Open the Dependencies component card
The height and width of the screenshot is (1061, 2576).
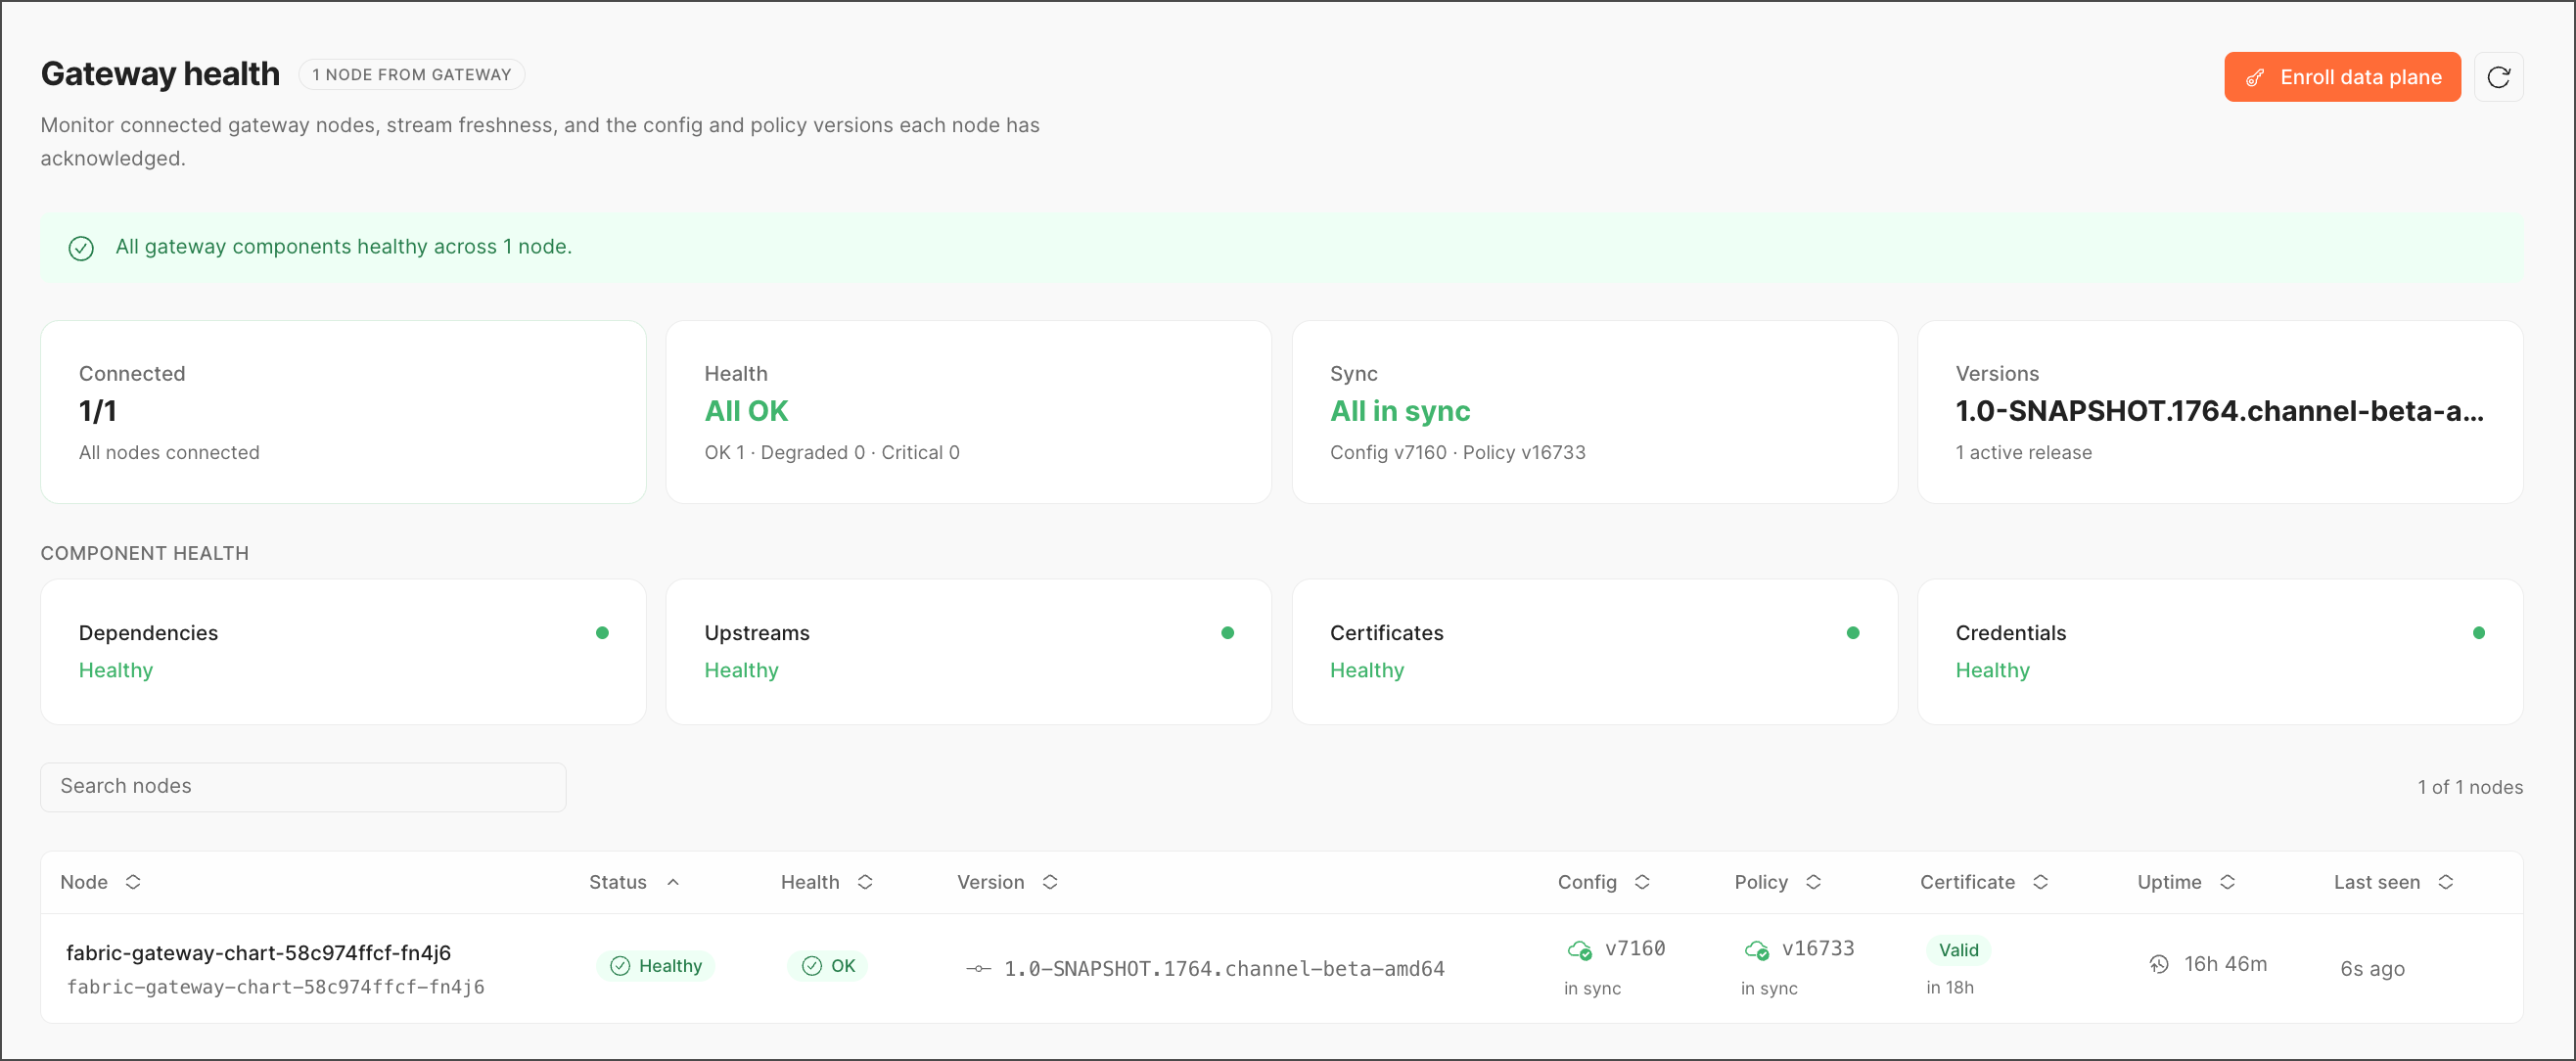click(343, 652)
